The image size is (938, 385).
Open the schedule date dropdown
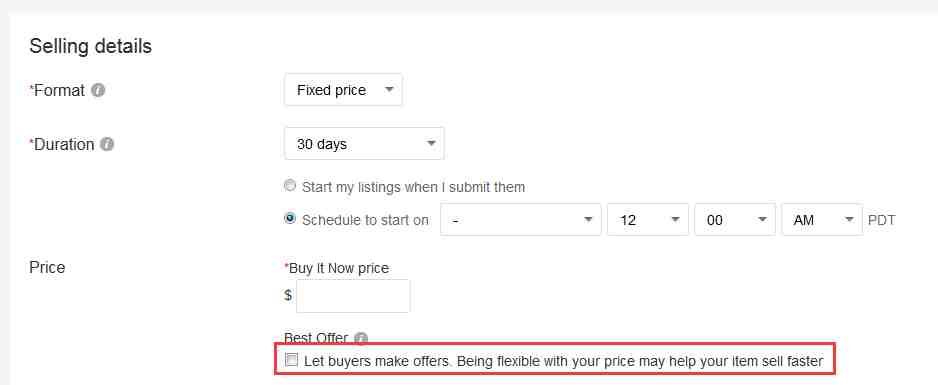520,219
